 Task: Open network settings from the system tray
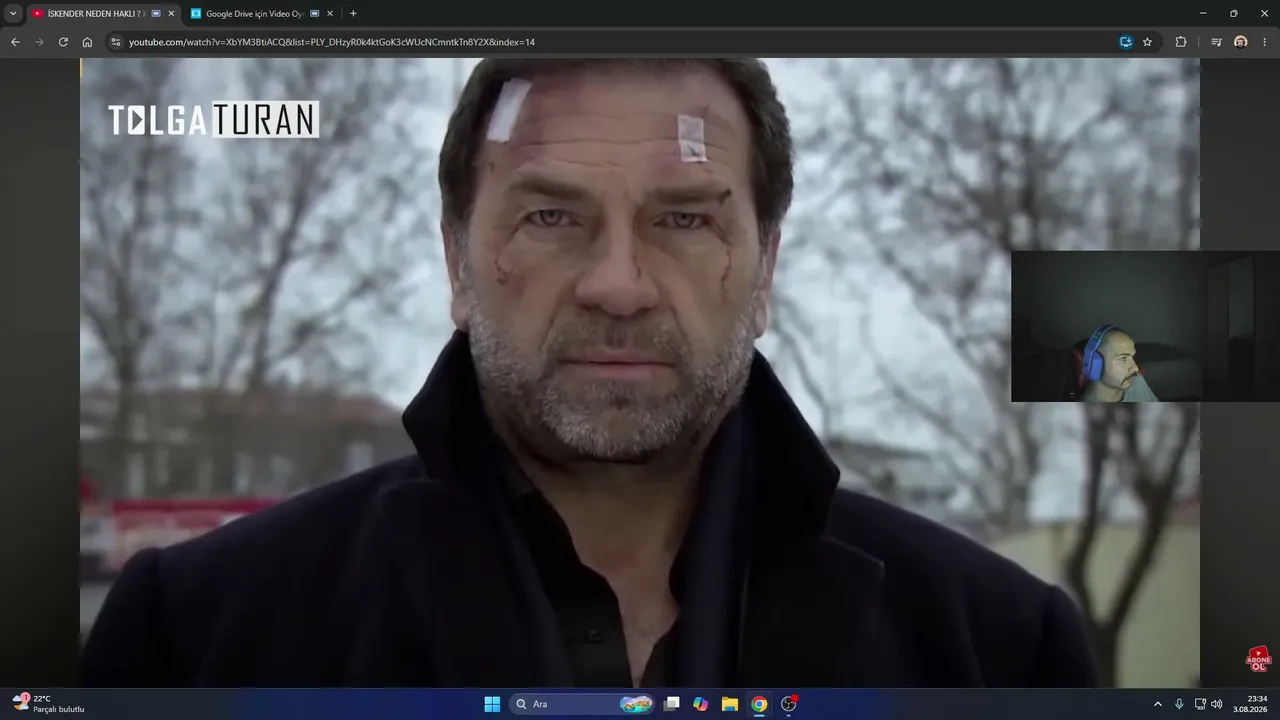tap(1200, 704)
